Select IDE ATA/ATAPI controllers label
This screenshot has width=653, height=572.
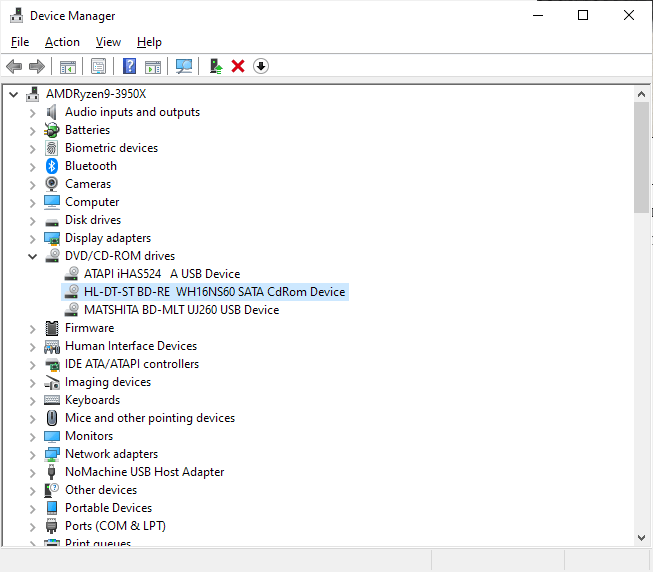tap(132, 364)
